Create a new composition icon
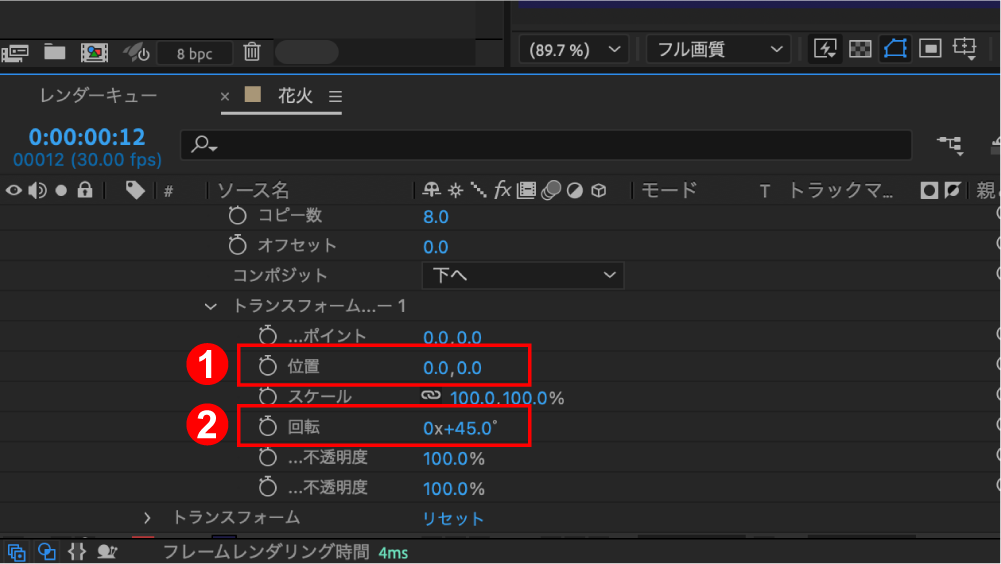This screenshot has width=1001, height=564. click(x=94, y=52)
